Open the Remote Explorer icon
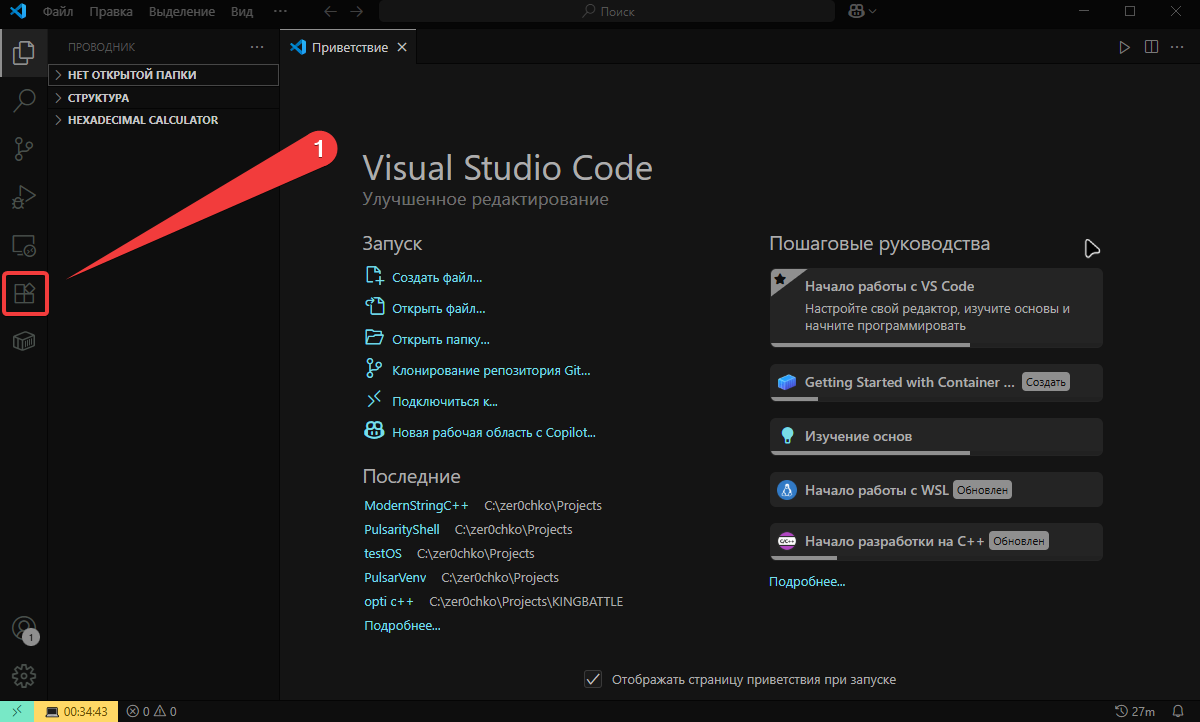The height and width of the screenshot is (722, 1200). [x=24, y=245]
